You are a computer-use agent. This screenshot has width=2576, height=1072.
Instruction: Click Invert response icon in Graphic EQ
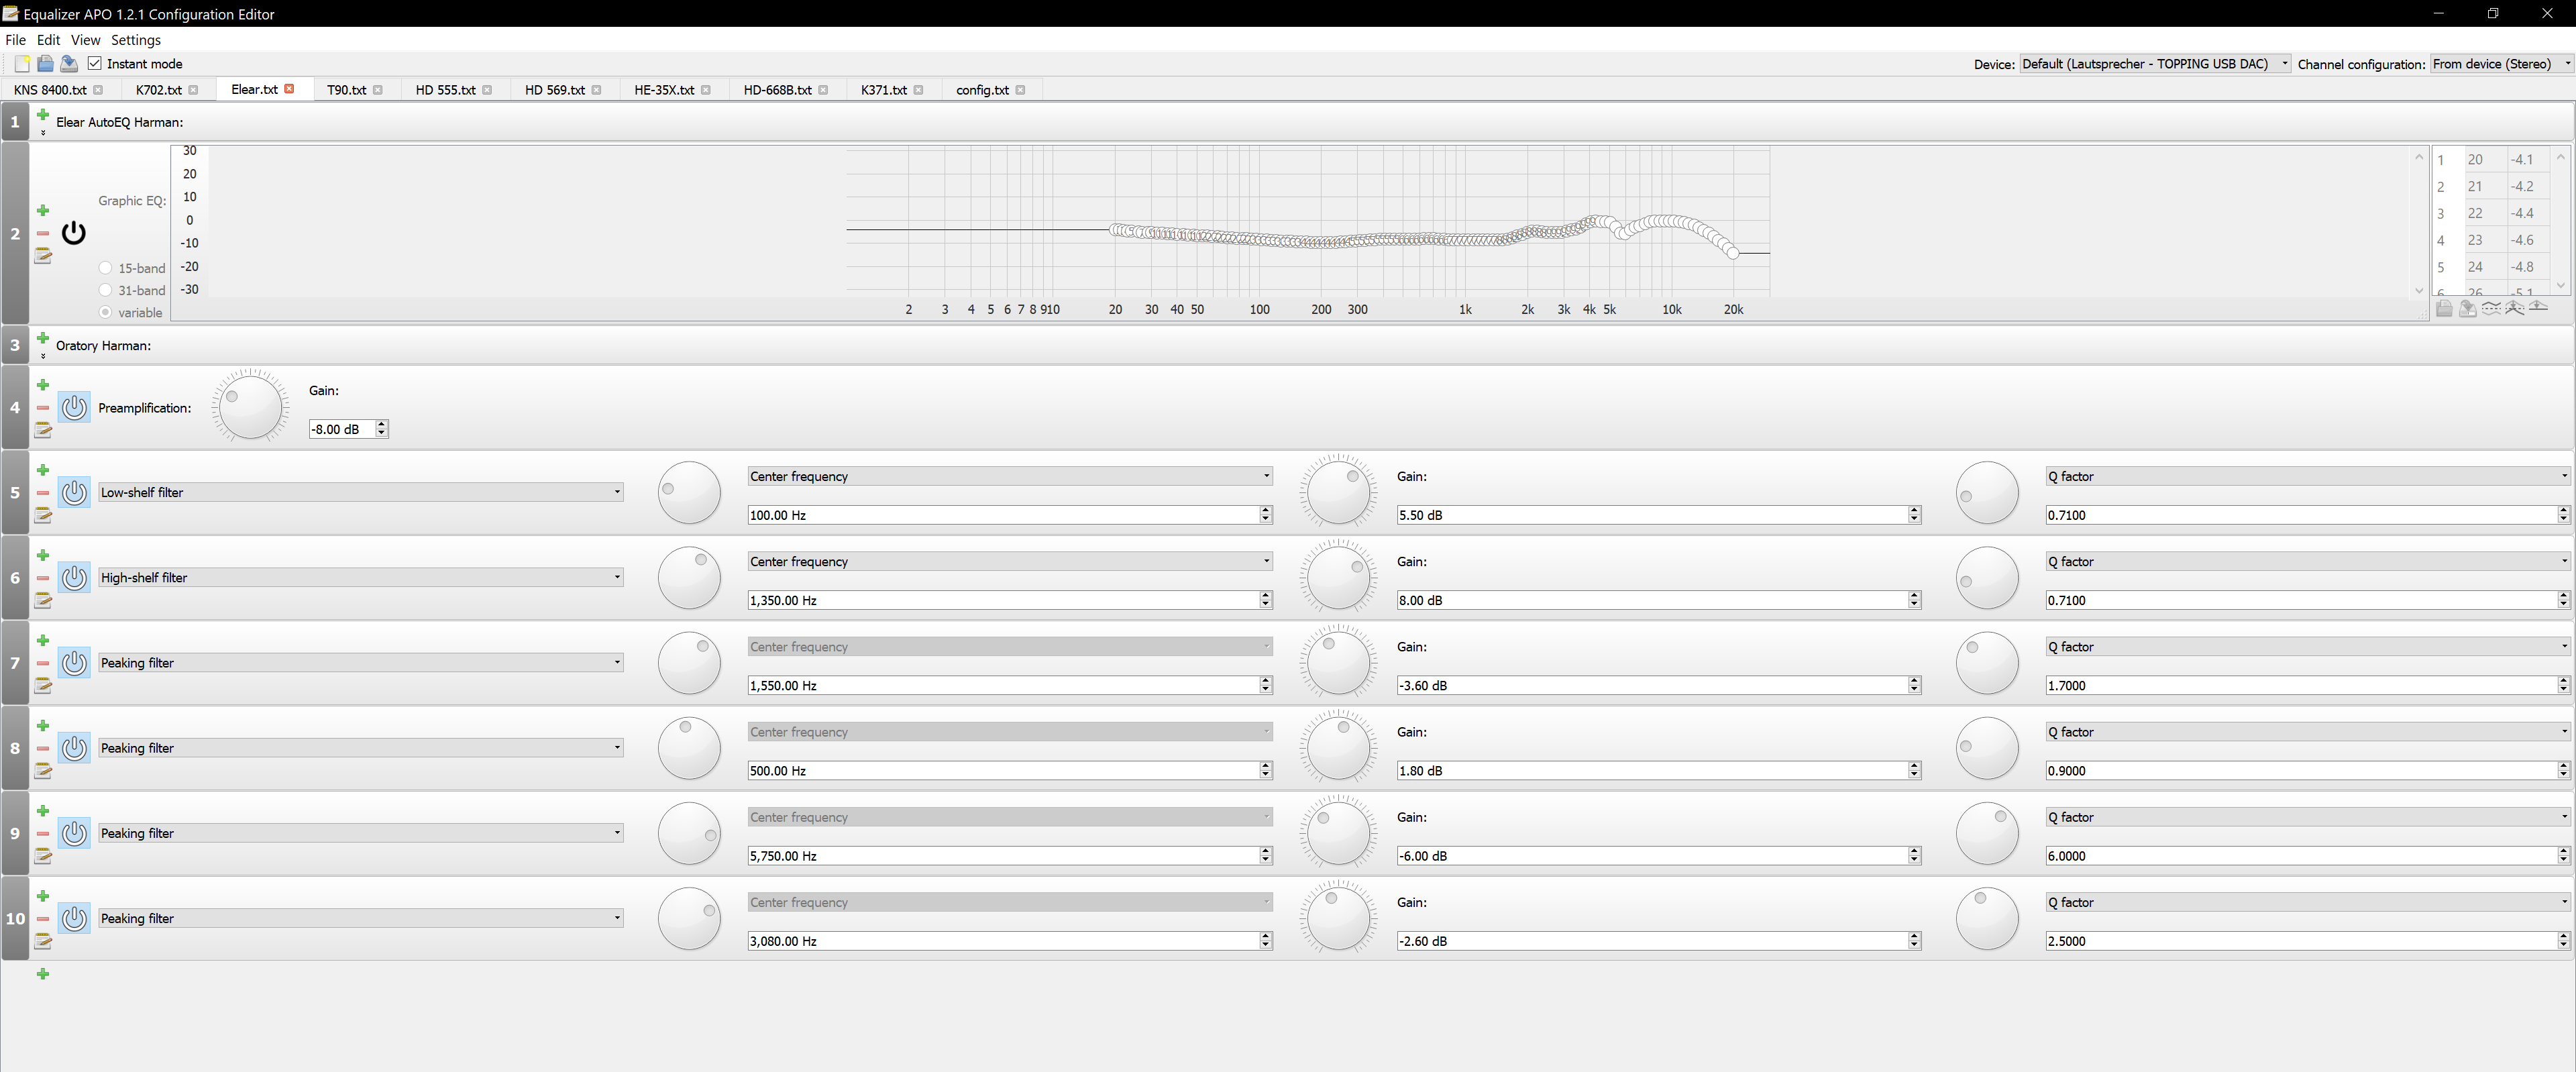(x=2491, y=308)
